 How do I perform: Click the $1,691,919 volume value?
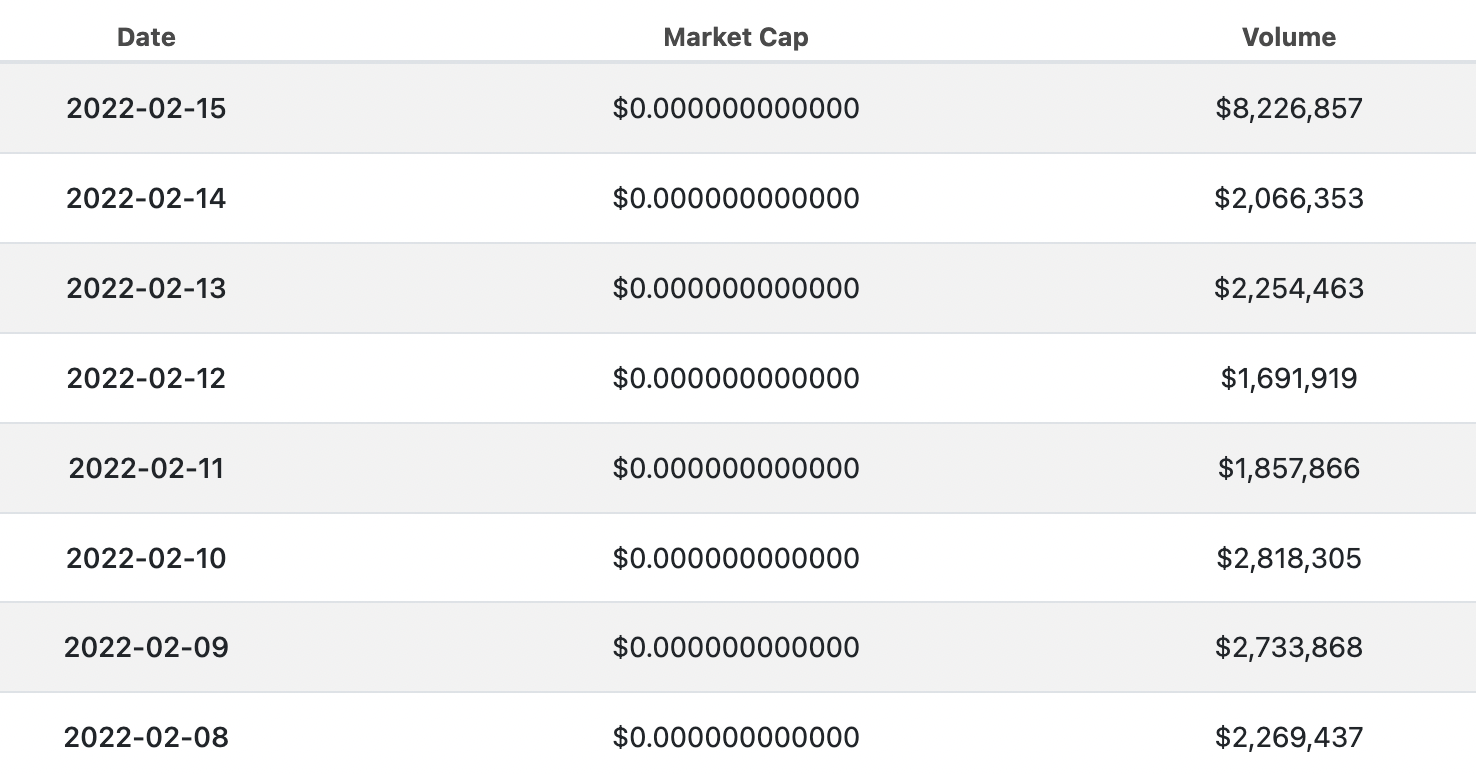(x=1289, y=378)
